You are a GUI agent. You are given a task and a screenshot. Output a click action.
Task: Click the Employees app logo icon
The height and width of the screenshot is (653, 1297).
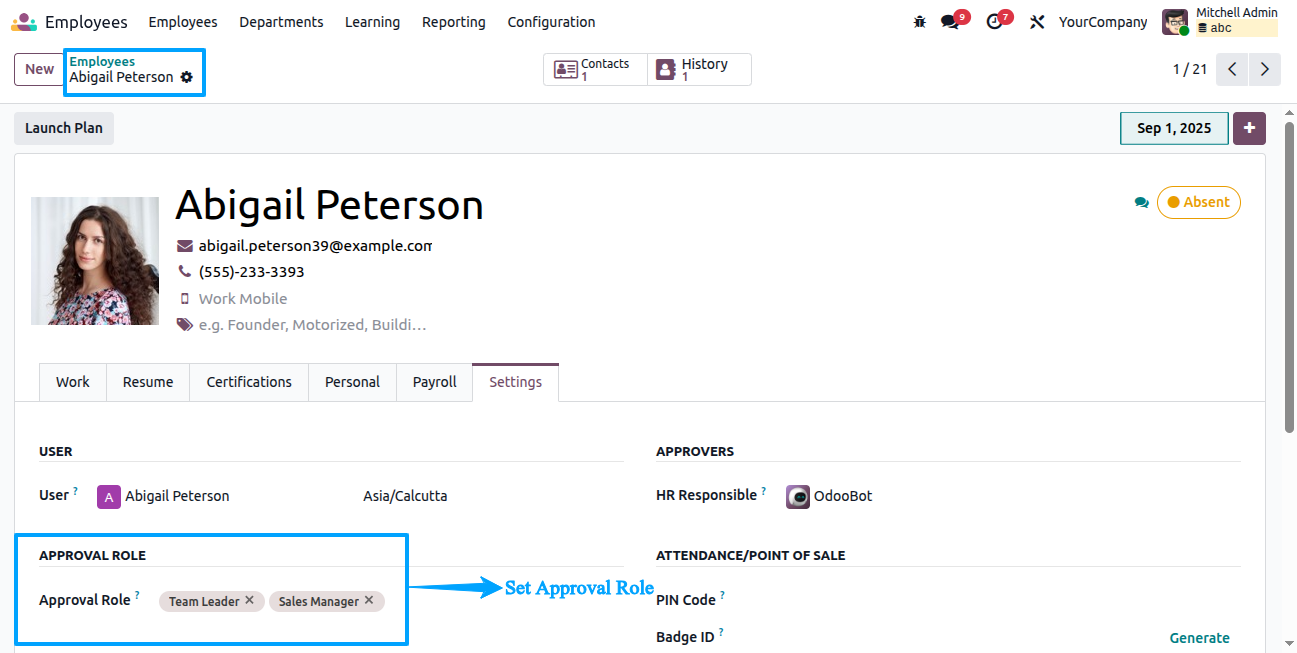(24, 22)
